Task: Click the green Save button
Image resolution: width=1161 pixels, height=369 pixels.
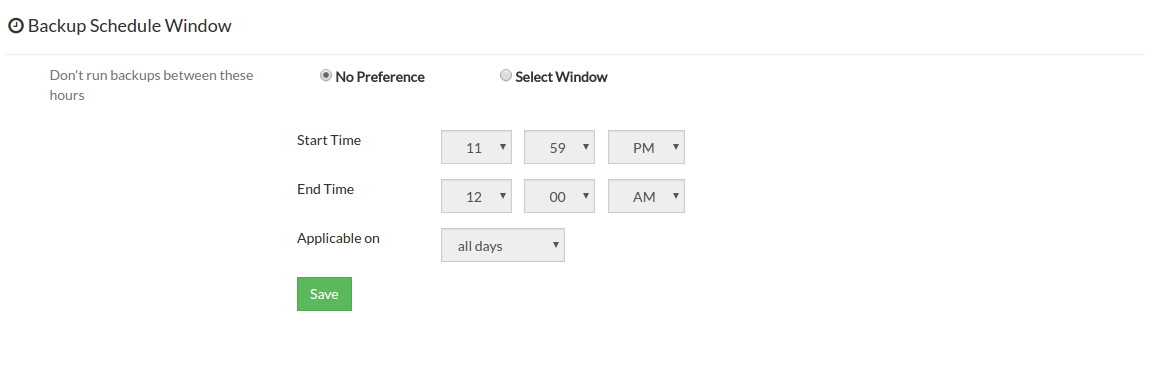Action: tap(324, 294)
